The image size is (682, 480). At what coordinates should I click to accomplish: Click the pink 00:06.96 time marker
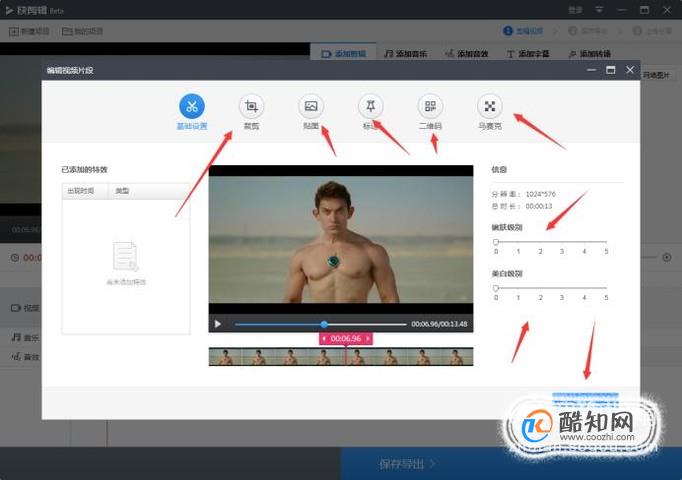[x=346, y=338]
